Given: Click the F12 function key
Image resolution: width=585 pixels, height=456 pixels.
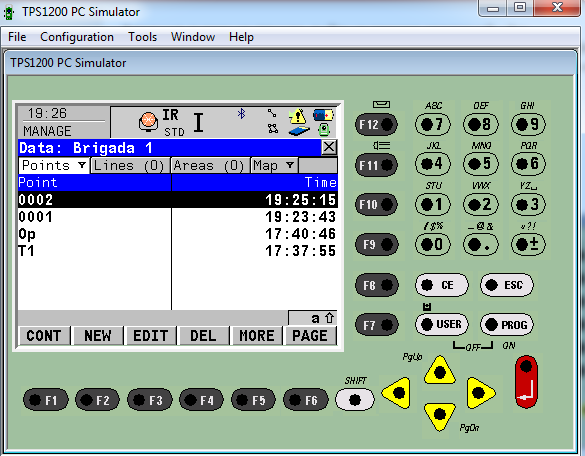Looking at the screenshot, I should point(376,124).
